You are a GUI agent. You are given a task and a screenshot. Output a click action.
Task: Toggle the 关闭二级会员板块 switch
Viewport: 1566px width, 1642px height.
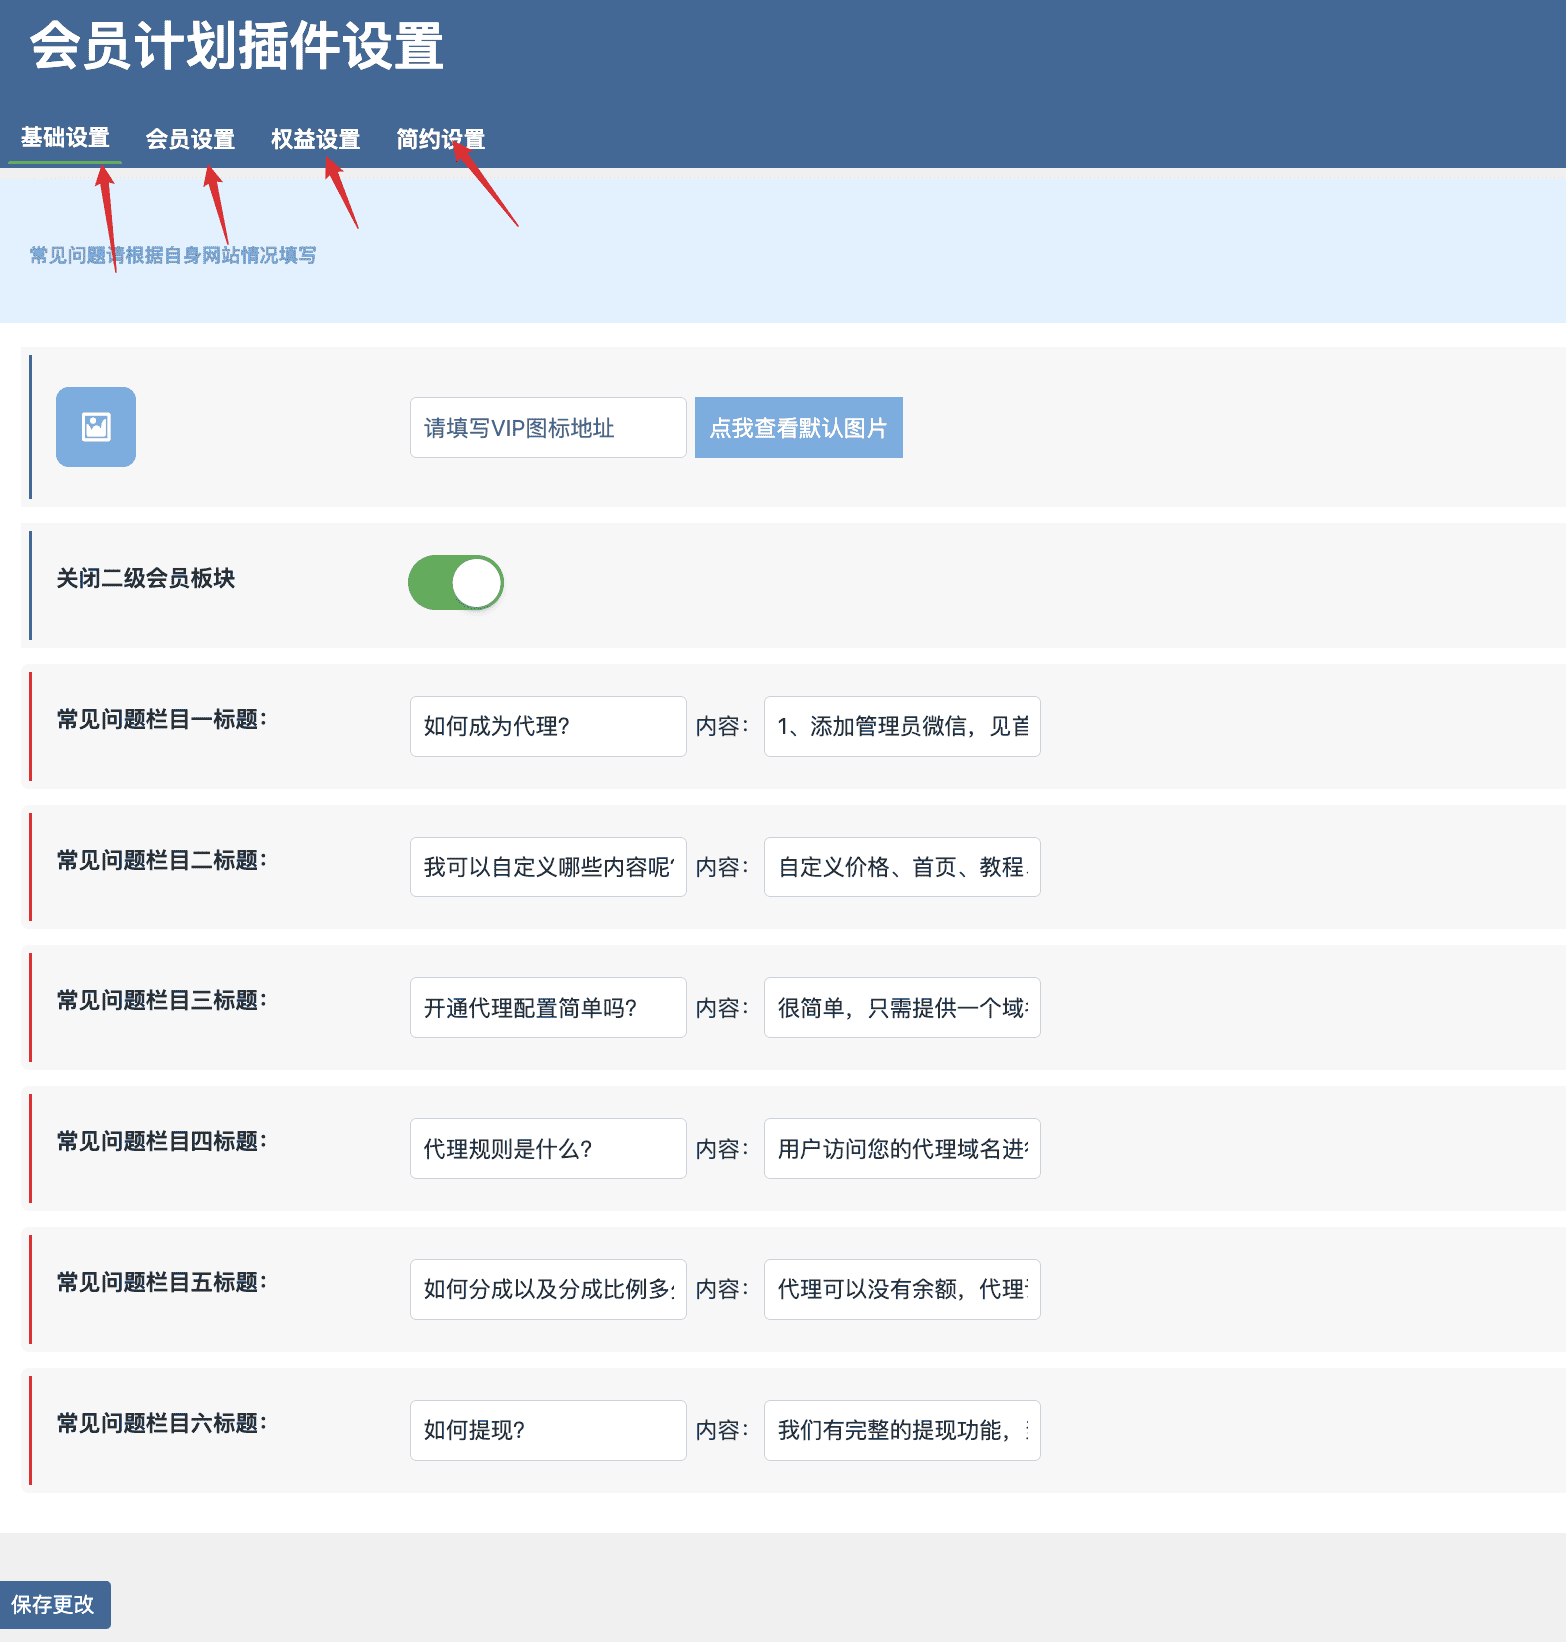(x=456, y=583)
